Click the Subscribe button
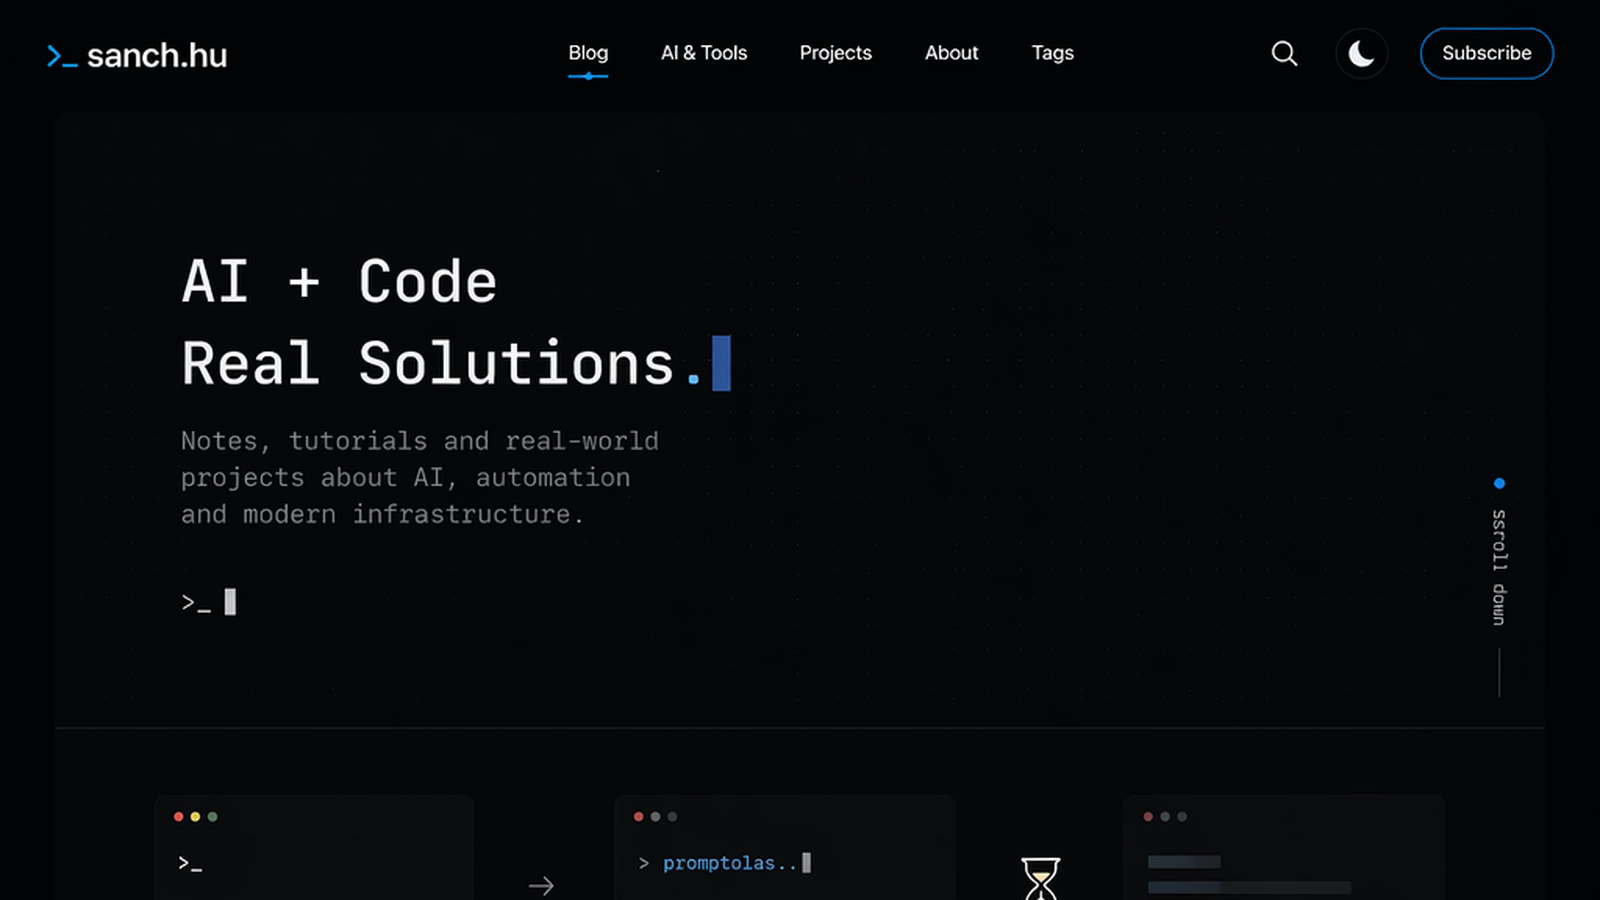Screen dimensions: 1600x900 click(1486, 54)
